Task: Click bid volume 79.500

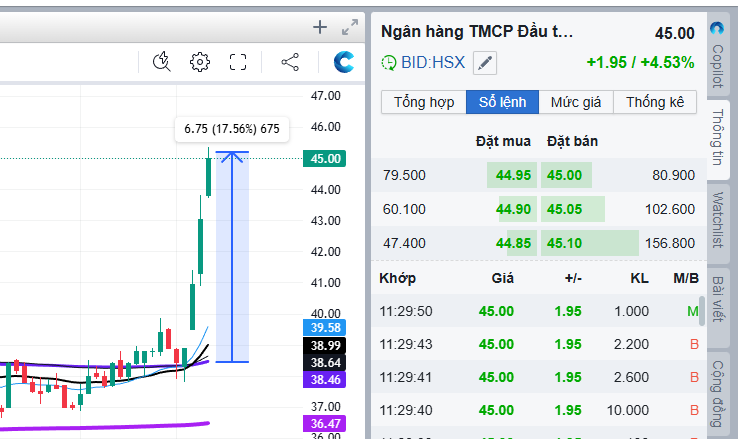Action: [404, 175]
